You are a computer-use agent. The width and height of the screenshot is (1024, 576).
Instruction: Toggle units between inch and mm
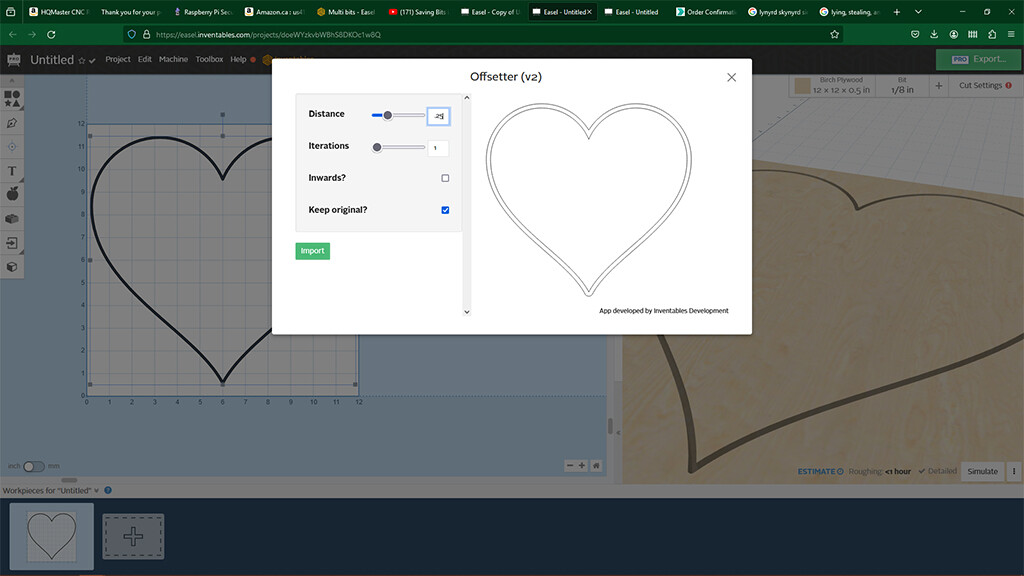click(34, 466)
